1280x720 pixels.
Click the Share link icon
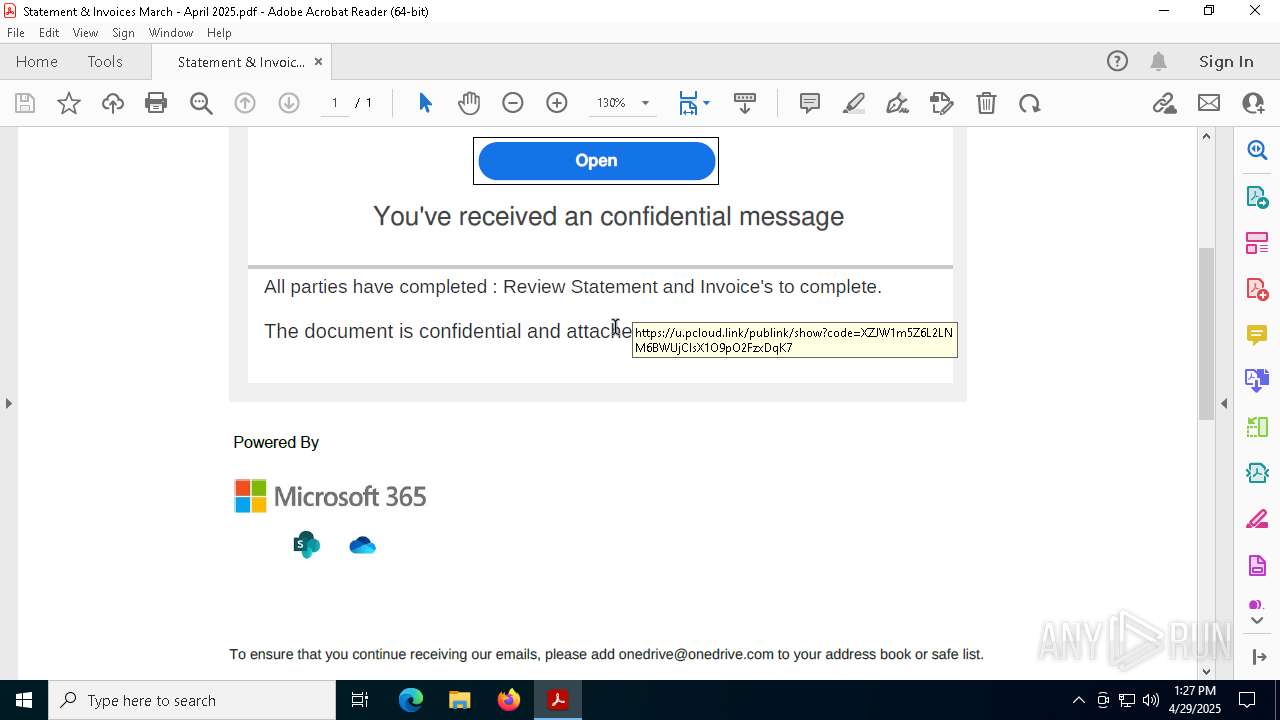tap(1164, 103)
